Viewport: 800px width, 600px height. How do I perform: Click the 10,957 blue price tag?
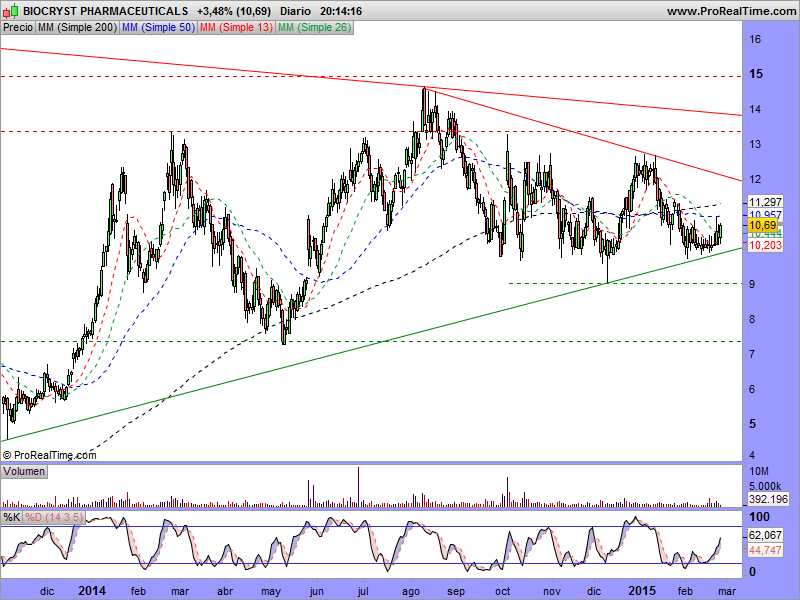point(765,214)
